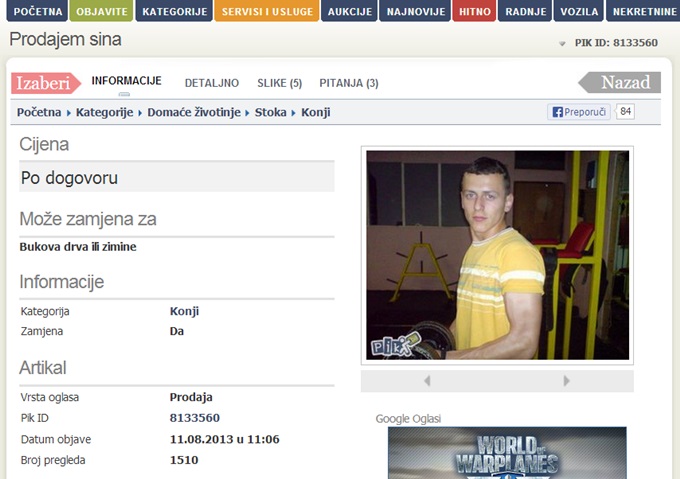The image size is (680, 479).
Task: Click the Pik ID value 8133560
Action: pos(195,418)
